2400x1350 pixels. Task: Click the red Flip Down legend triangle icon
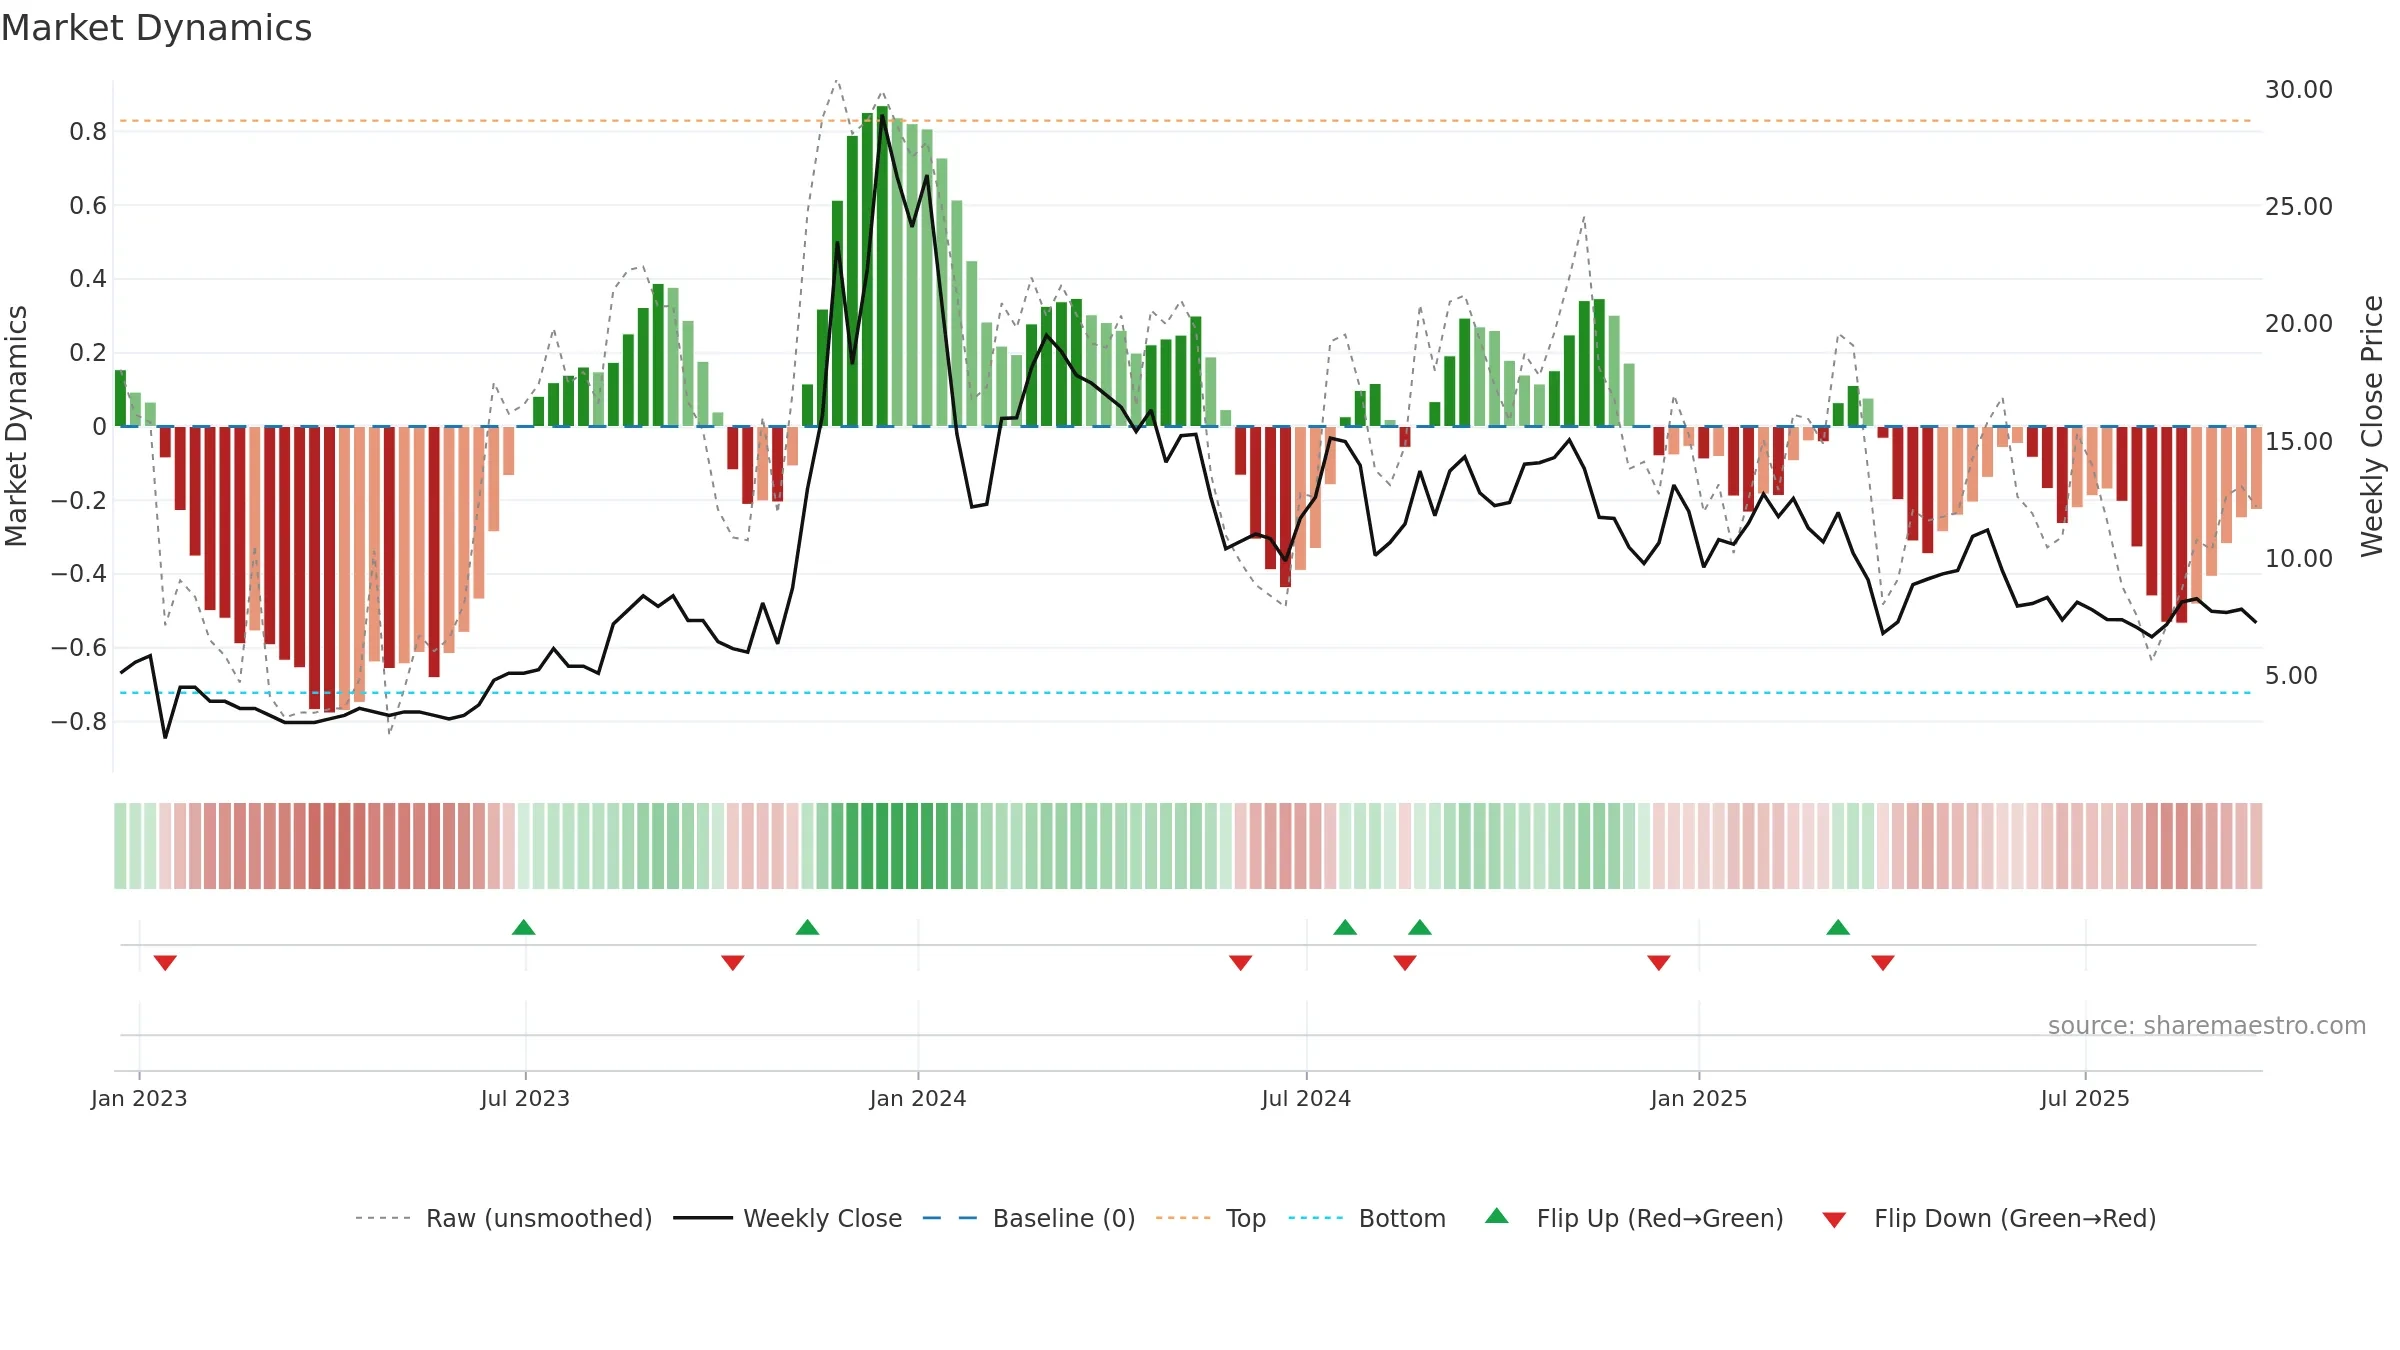pyautogui.click(x=1834, y=1220)
